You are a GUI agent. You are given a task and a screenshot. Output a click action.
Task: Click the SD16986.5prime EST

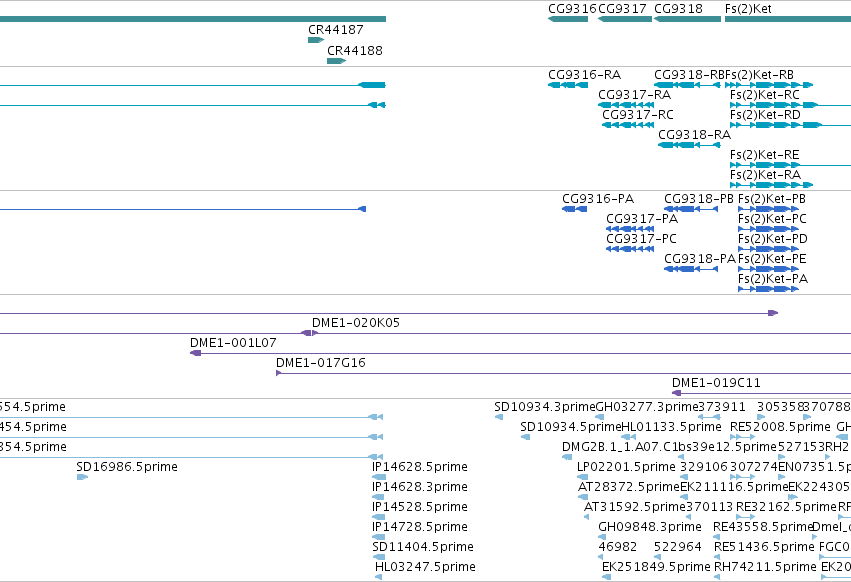pos(82,477)
